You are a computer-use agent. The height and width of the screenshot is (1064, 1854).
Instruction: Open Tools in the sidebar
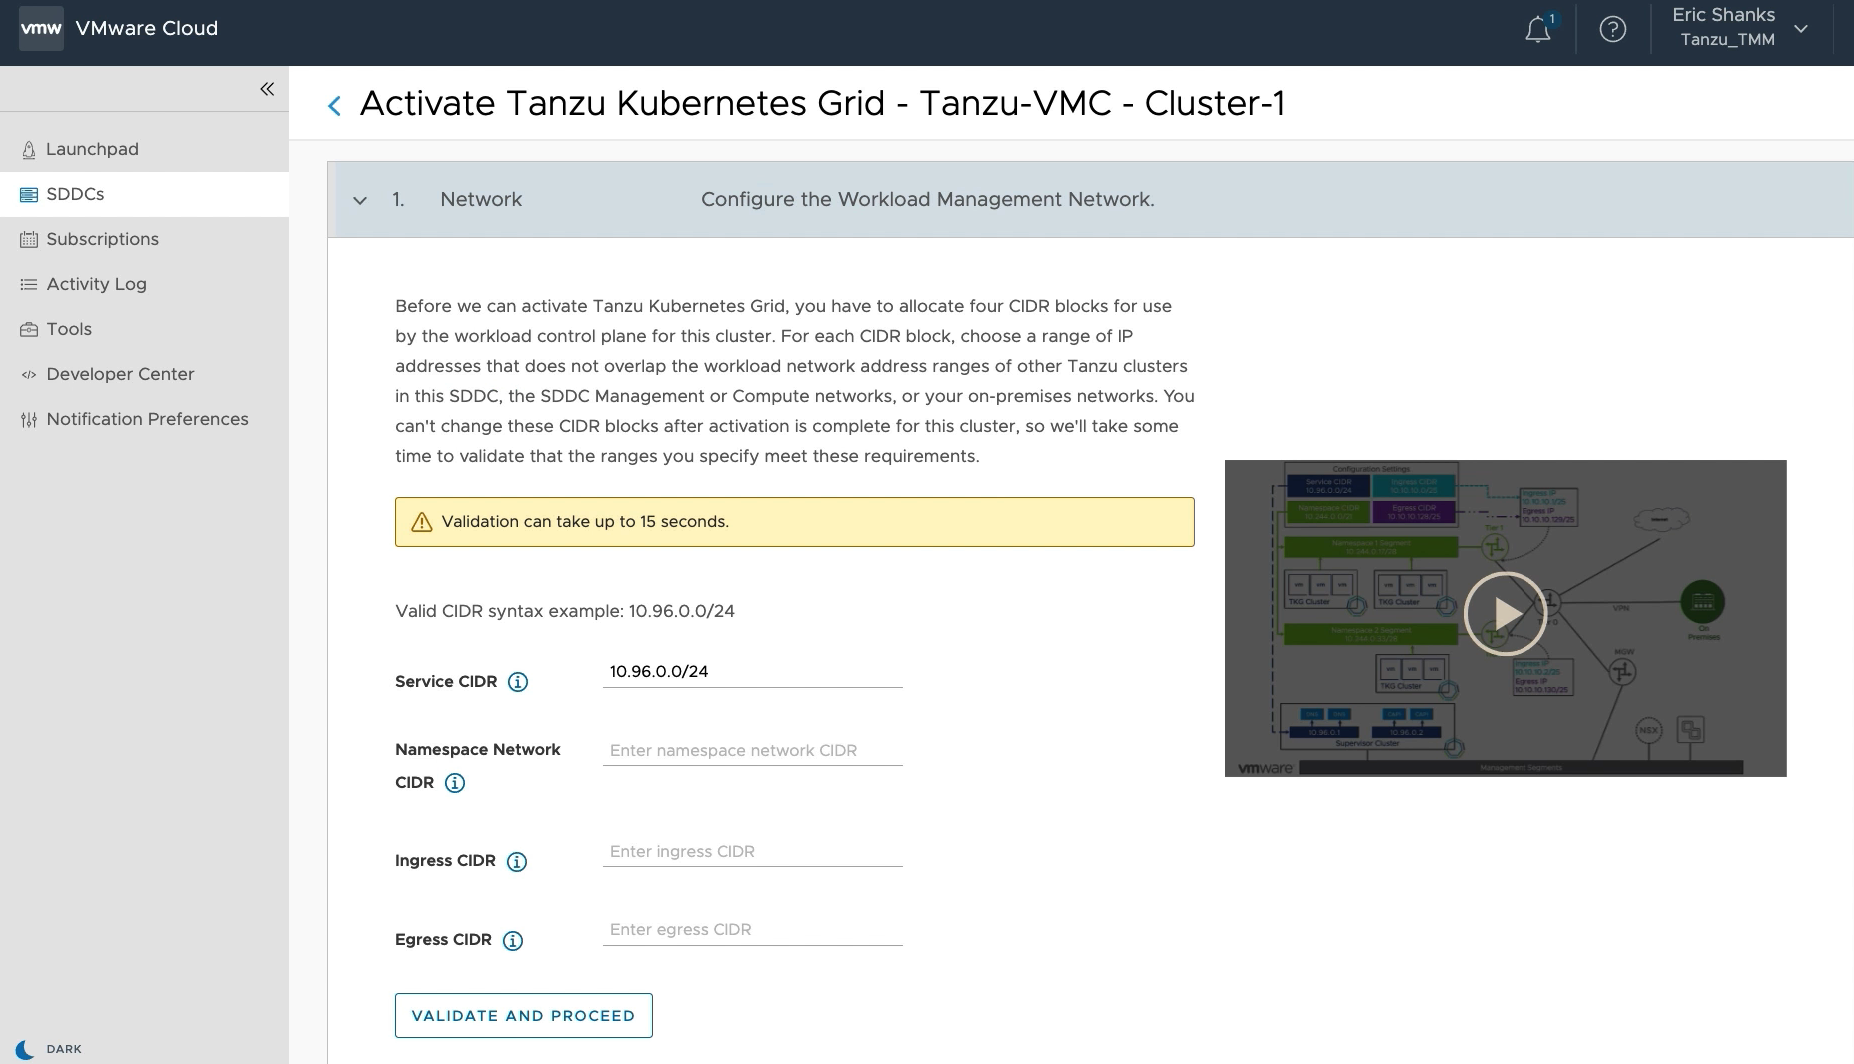tap(144, 329)
